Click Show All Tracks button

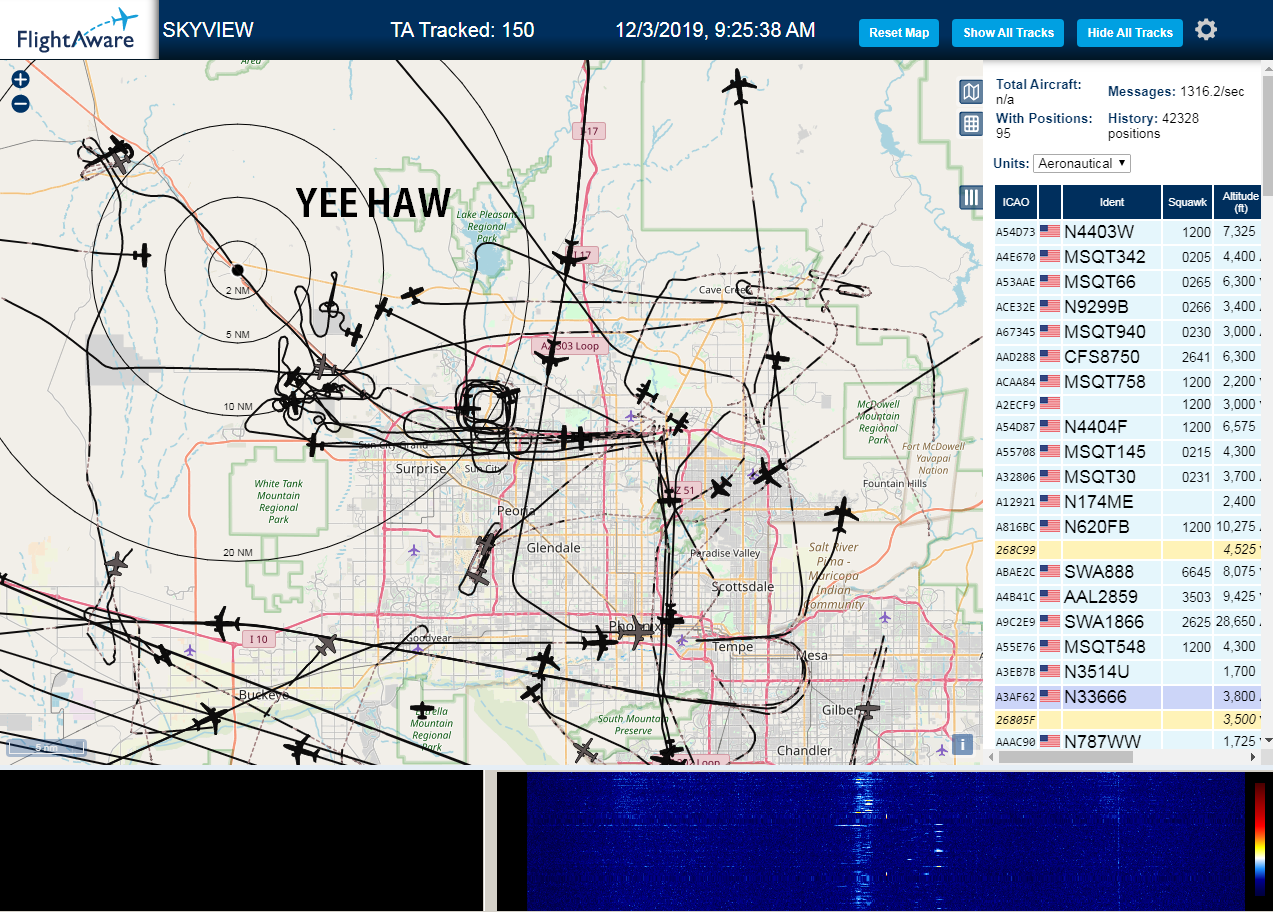(x=1008, y=33)
